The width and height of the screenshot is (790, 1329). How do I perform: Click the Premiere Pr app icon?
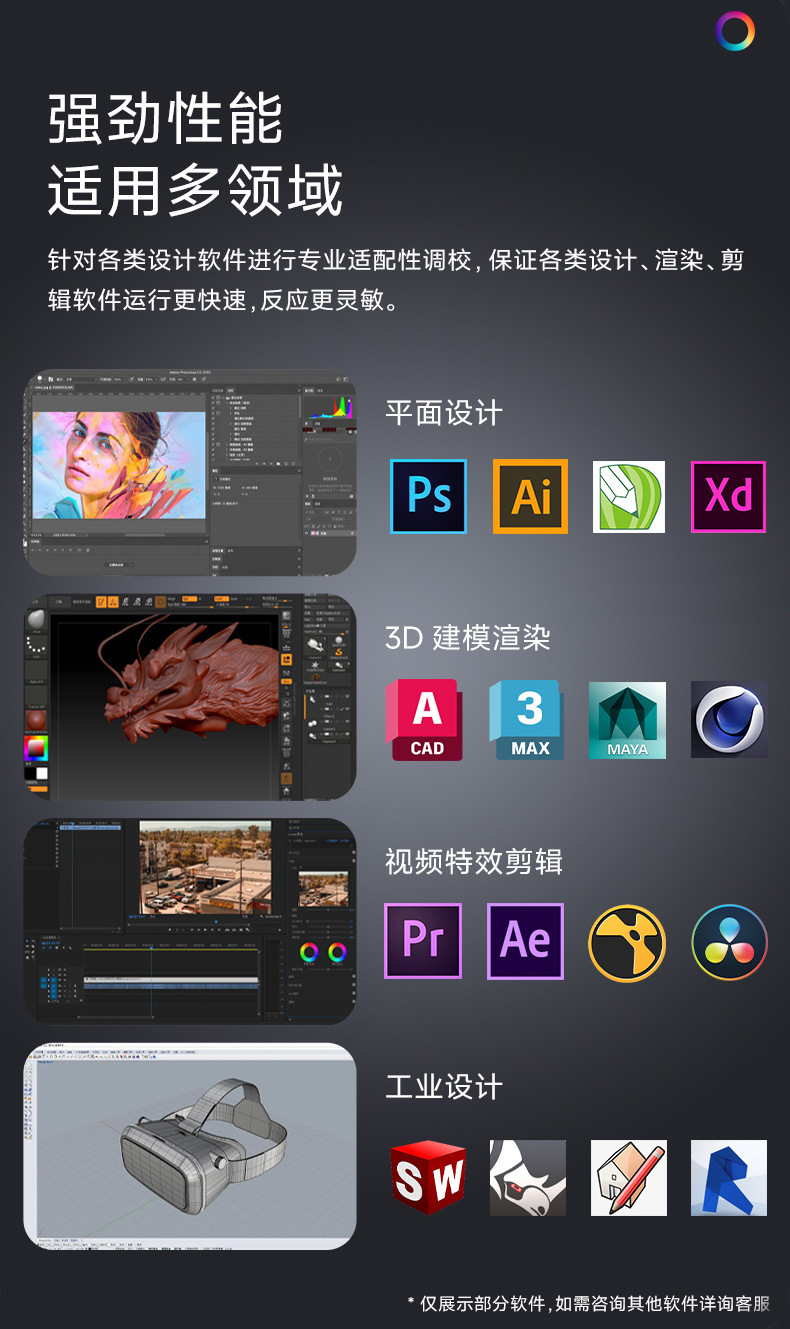tap(423, 941)
